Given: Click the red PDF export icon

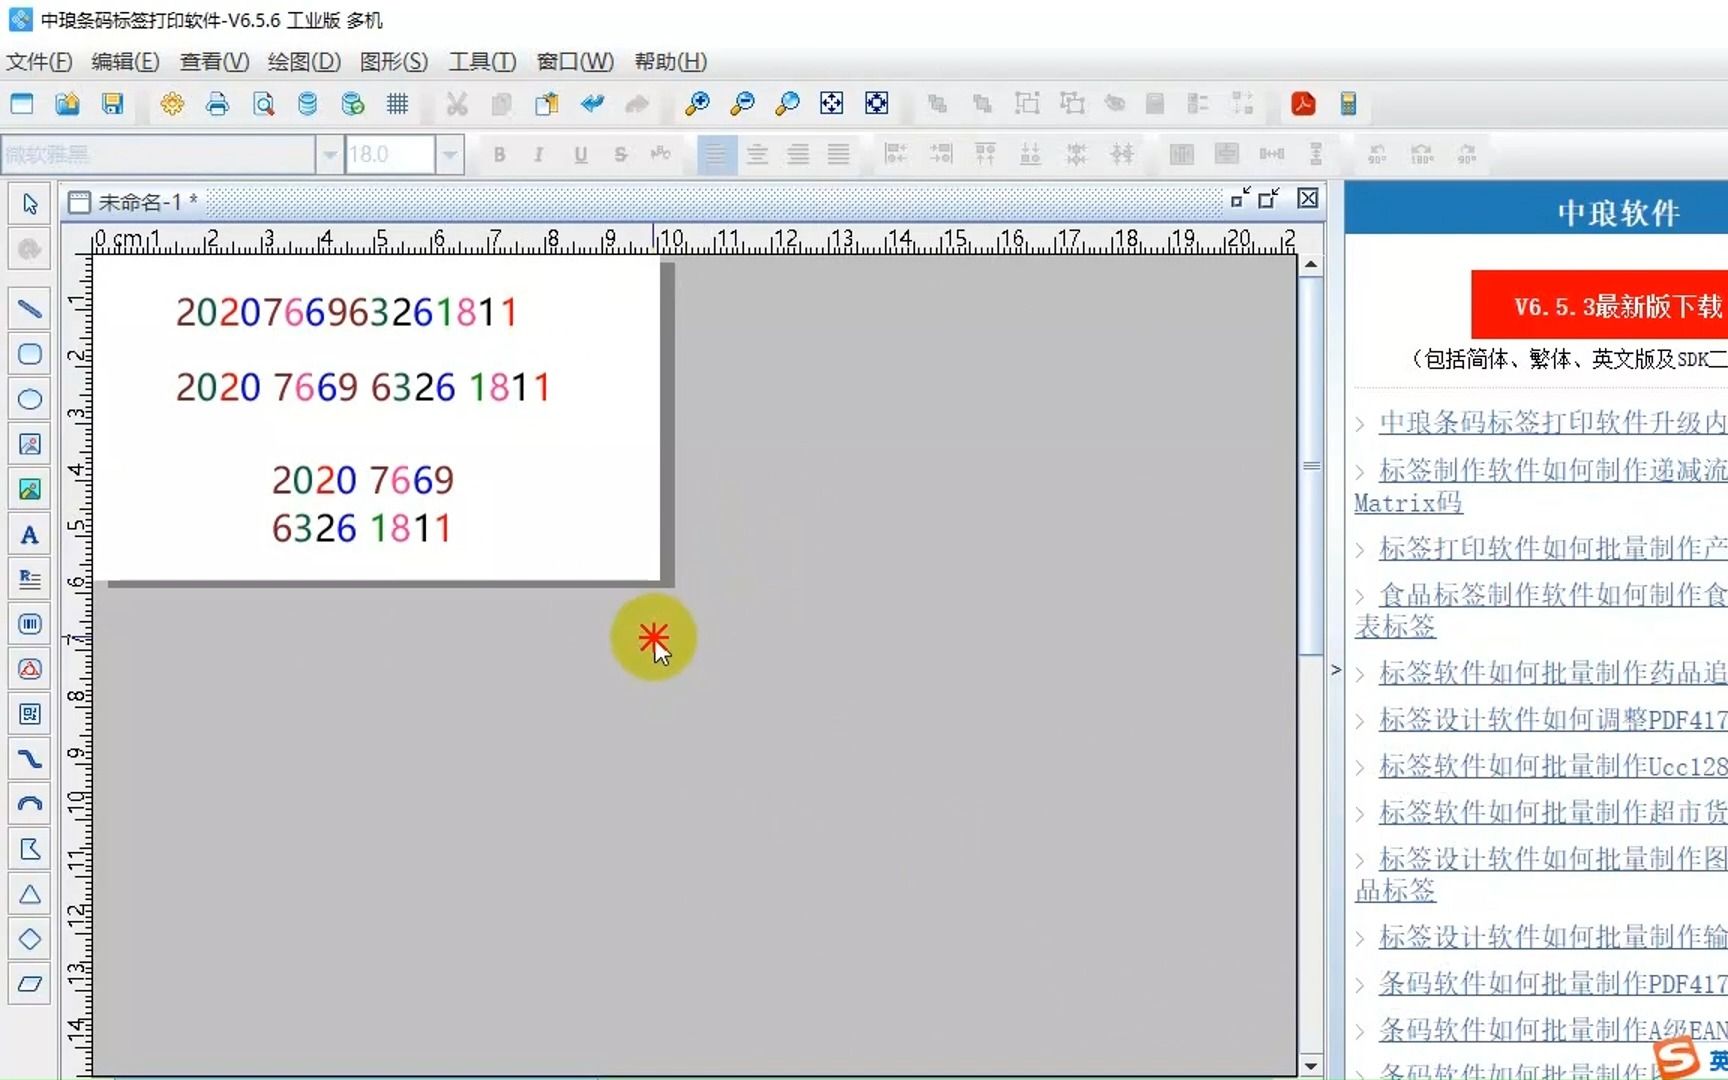Looking at the screenshot, I should pos(1303,104).
